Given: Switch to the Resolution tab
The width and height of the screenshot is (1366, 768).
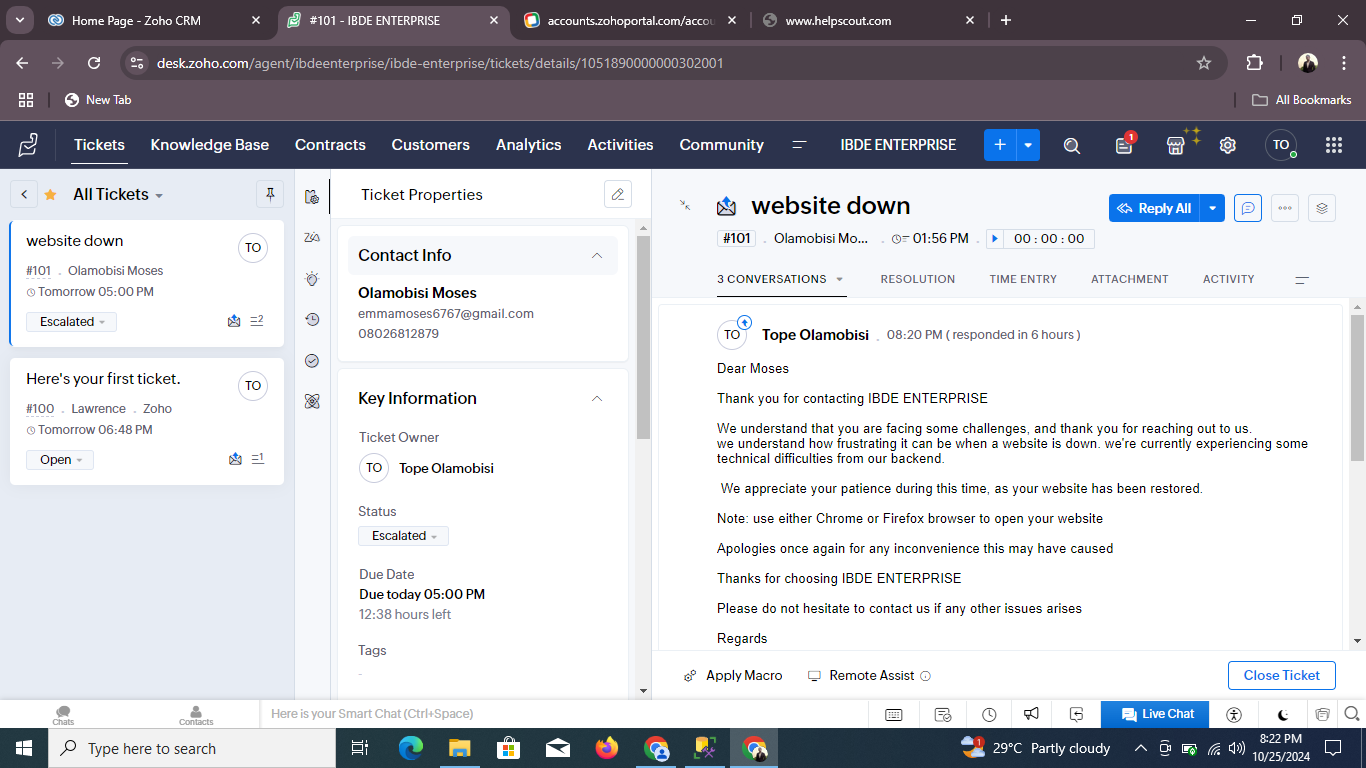Looking at the screenshot, I should [918, 280].
